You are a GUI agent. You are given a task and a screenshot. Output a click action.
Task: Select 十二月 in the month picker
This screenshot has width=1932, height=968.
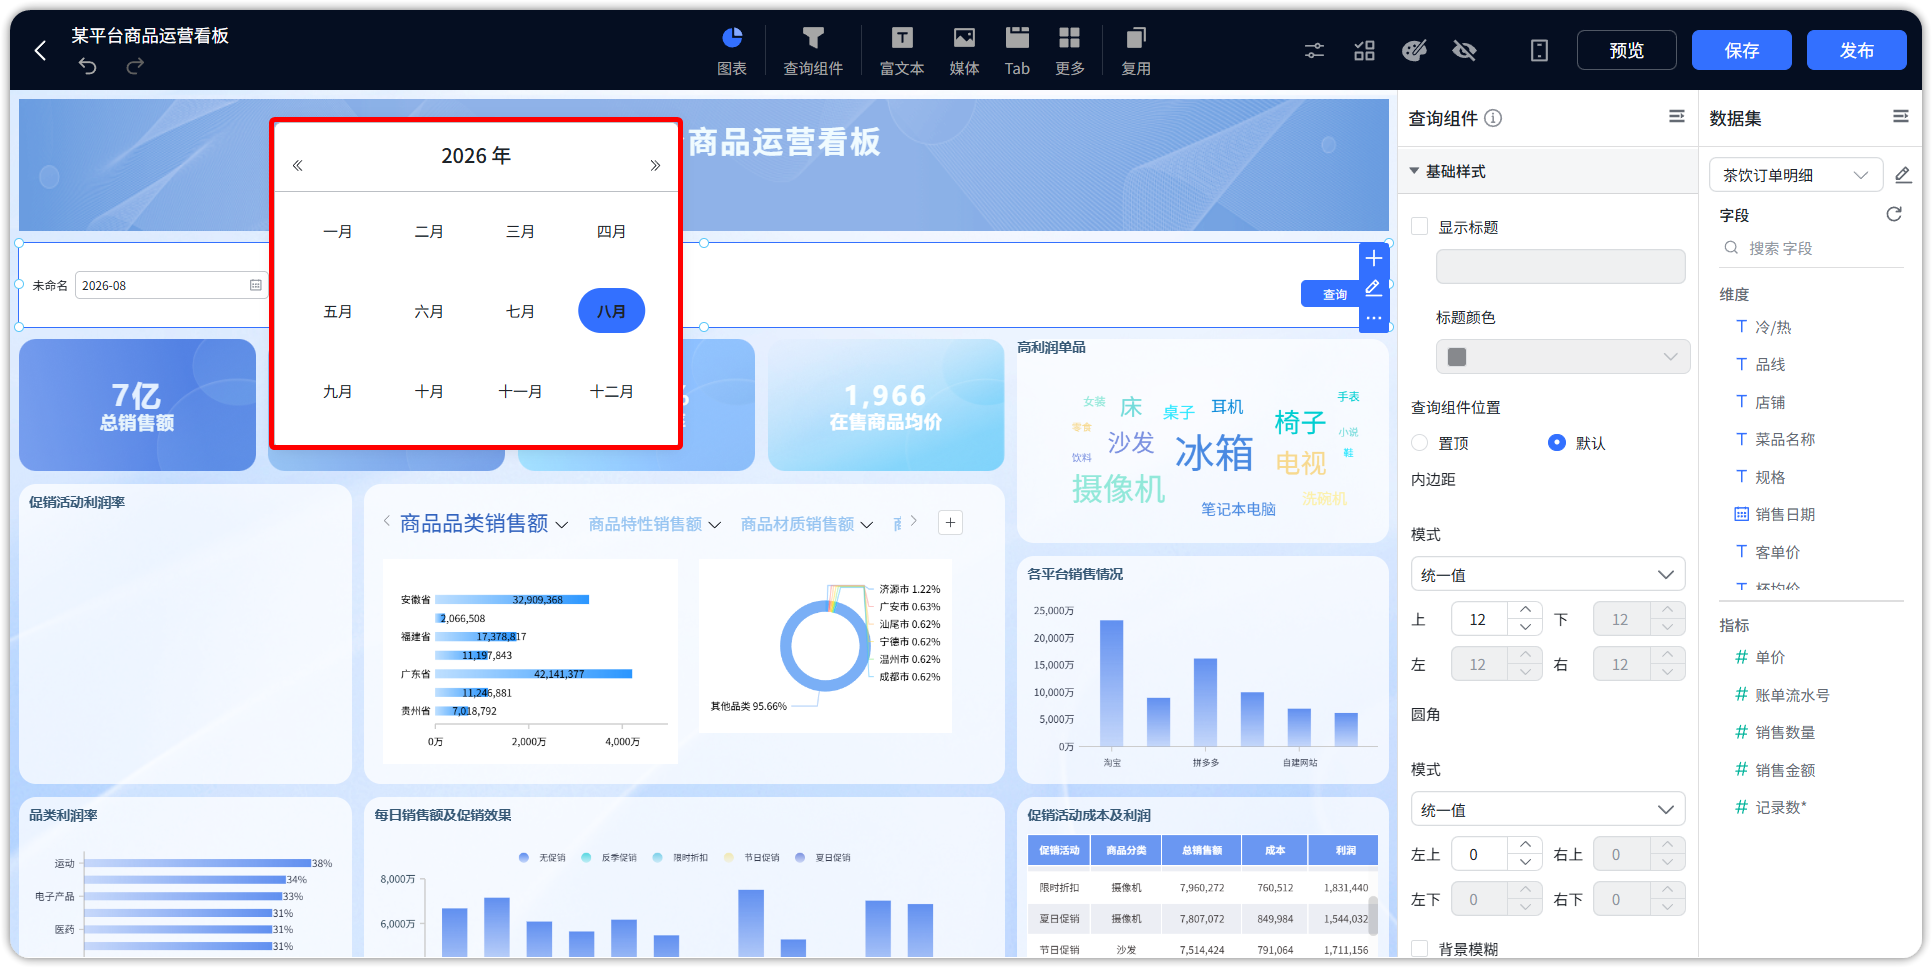pos(612,391)
